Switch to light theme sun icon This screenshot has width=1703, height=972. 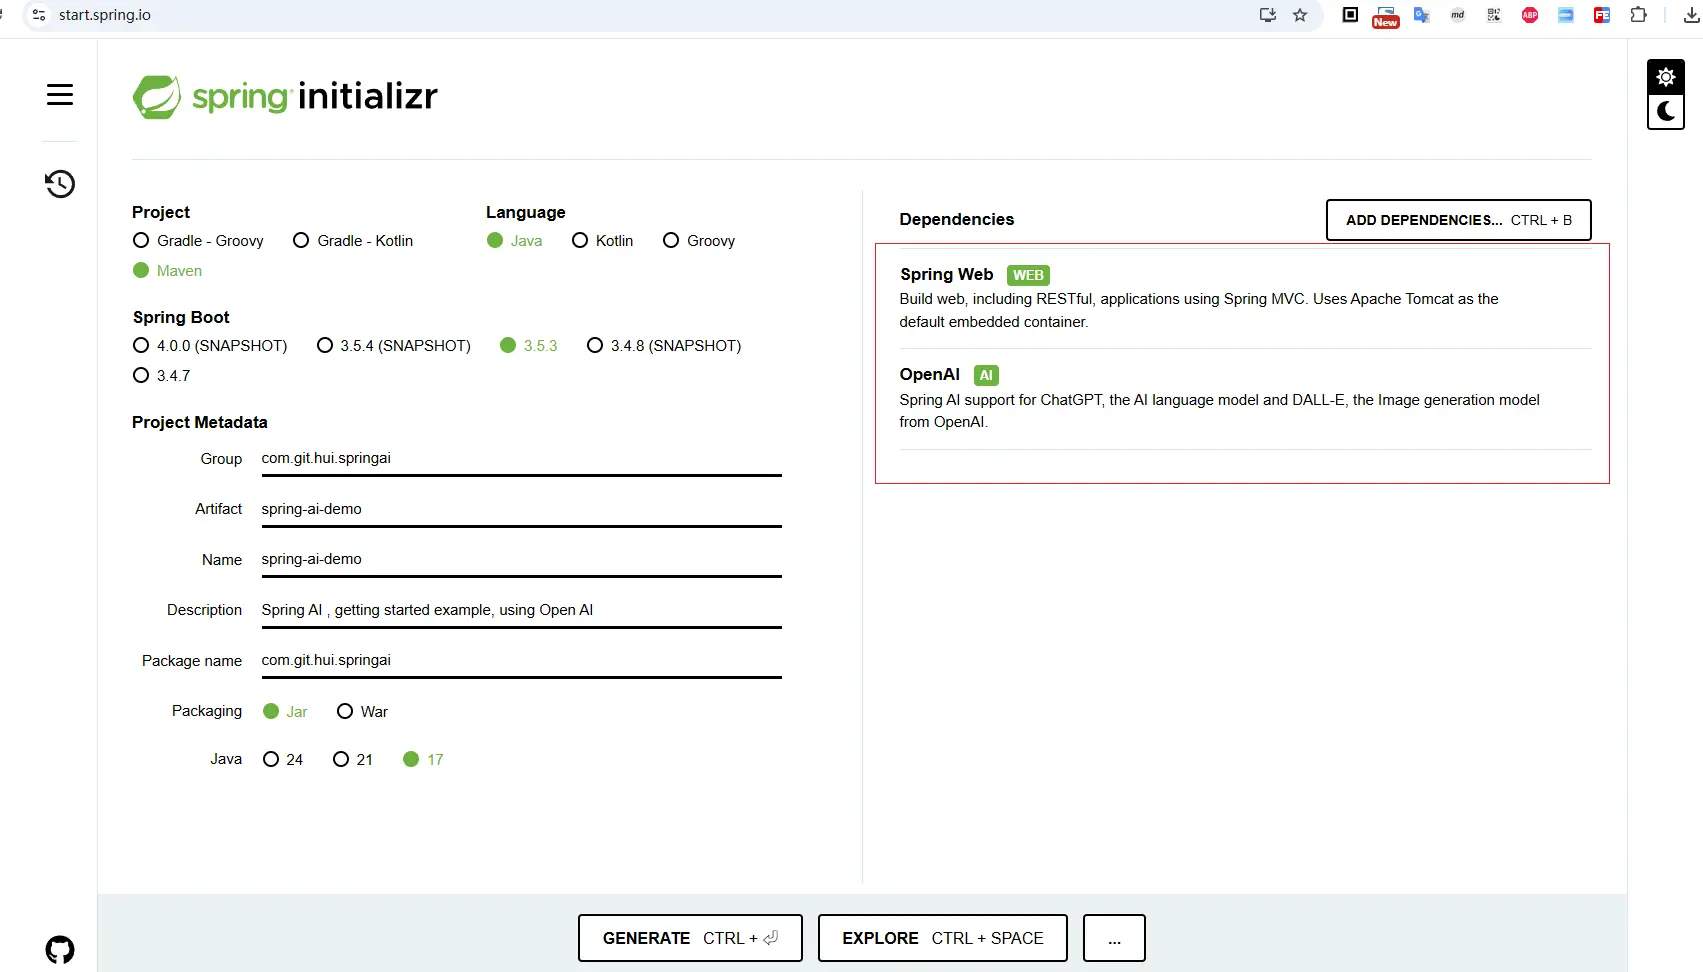[1665, 77]
